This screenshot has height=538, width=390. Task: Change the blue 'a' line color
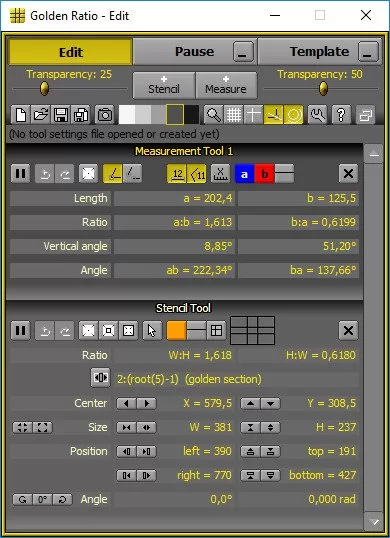click(x=244, y=174)
